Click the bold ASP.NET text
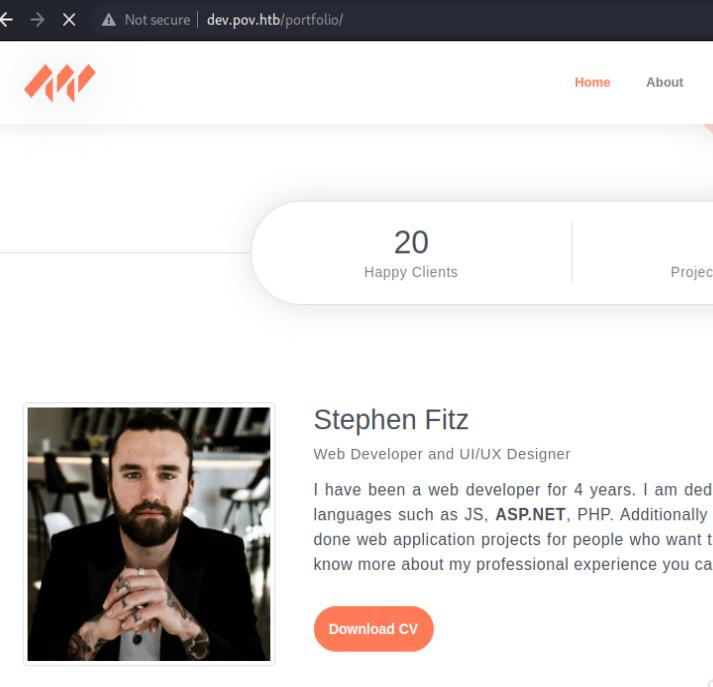713x687 pixels. tap(530, 515)
